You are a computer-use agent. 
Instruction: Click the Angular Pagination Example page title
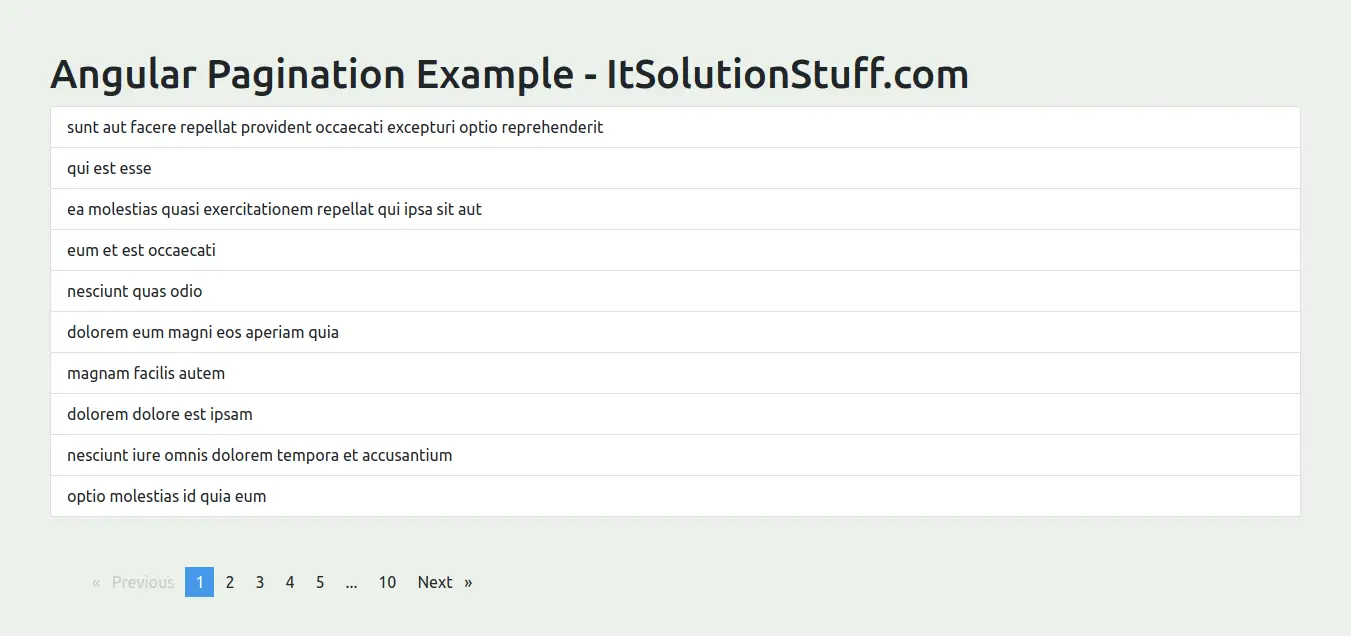[510, 74]
